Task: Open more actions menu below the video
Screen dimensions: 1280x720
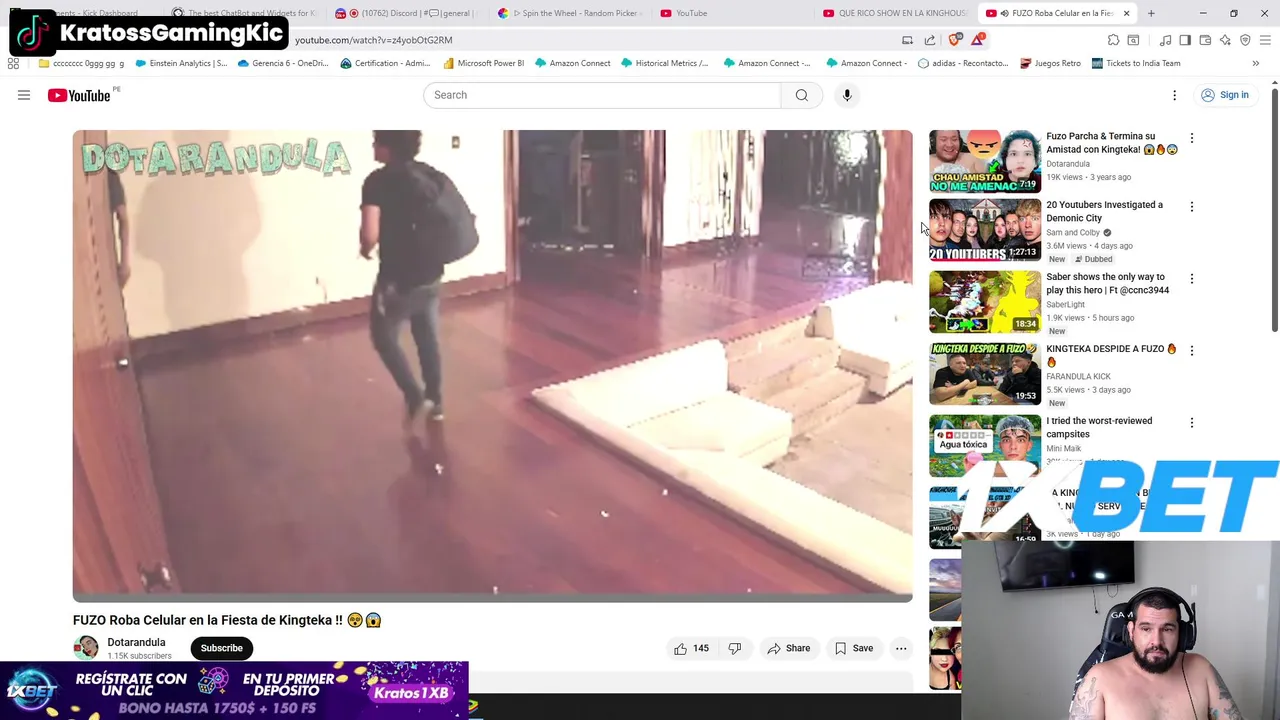Action: pos(901,648)
